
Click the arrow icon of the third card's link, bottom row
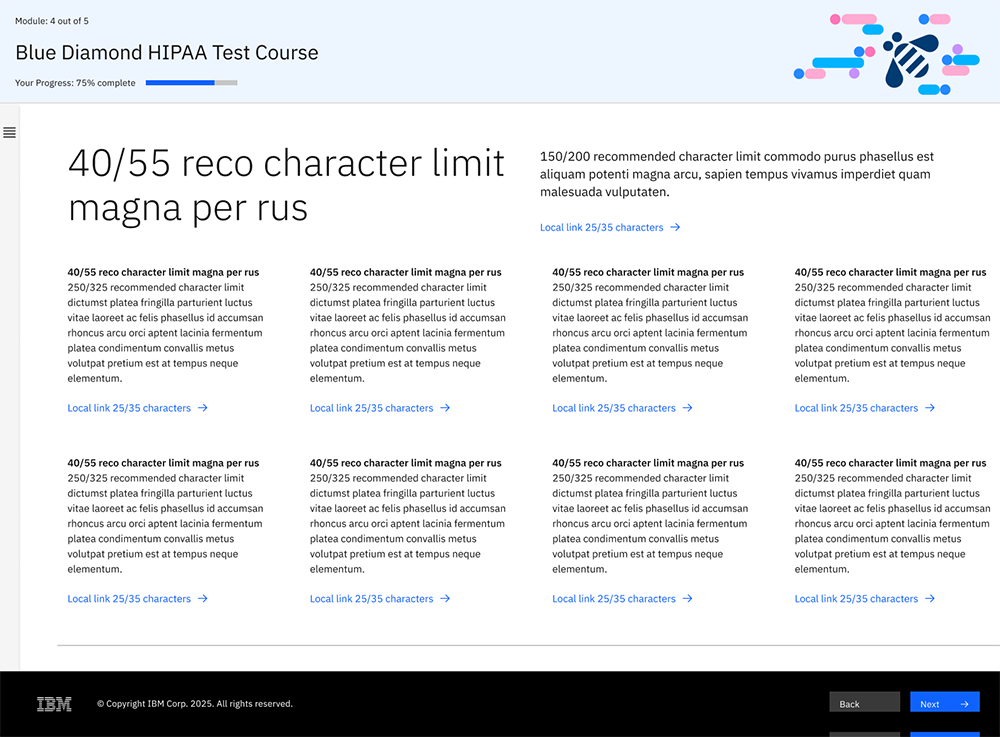point(687,599)
